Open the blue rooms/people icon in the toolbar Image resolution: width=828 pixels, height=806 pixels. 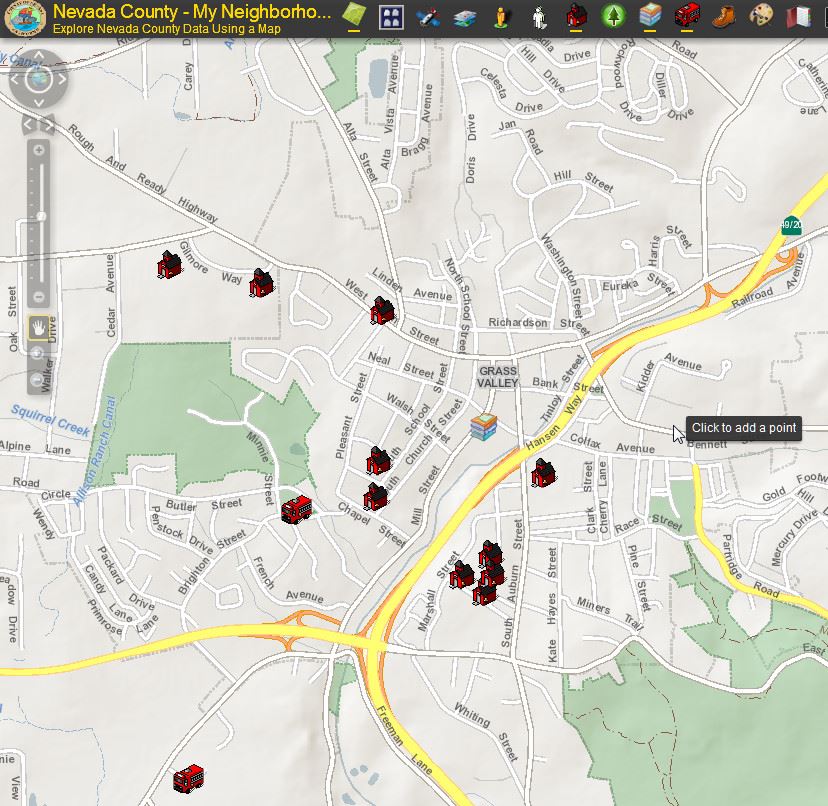390,14
